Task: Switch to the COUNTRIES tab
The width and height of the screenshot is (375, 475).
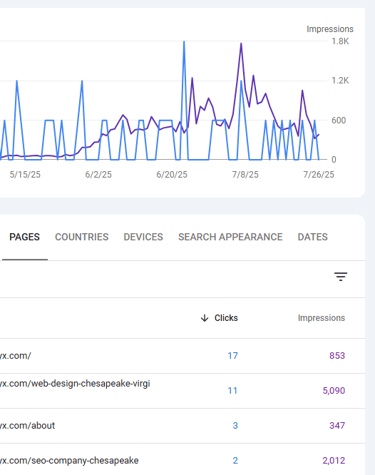Action: pyautogui.click(x=82, y=237)
